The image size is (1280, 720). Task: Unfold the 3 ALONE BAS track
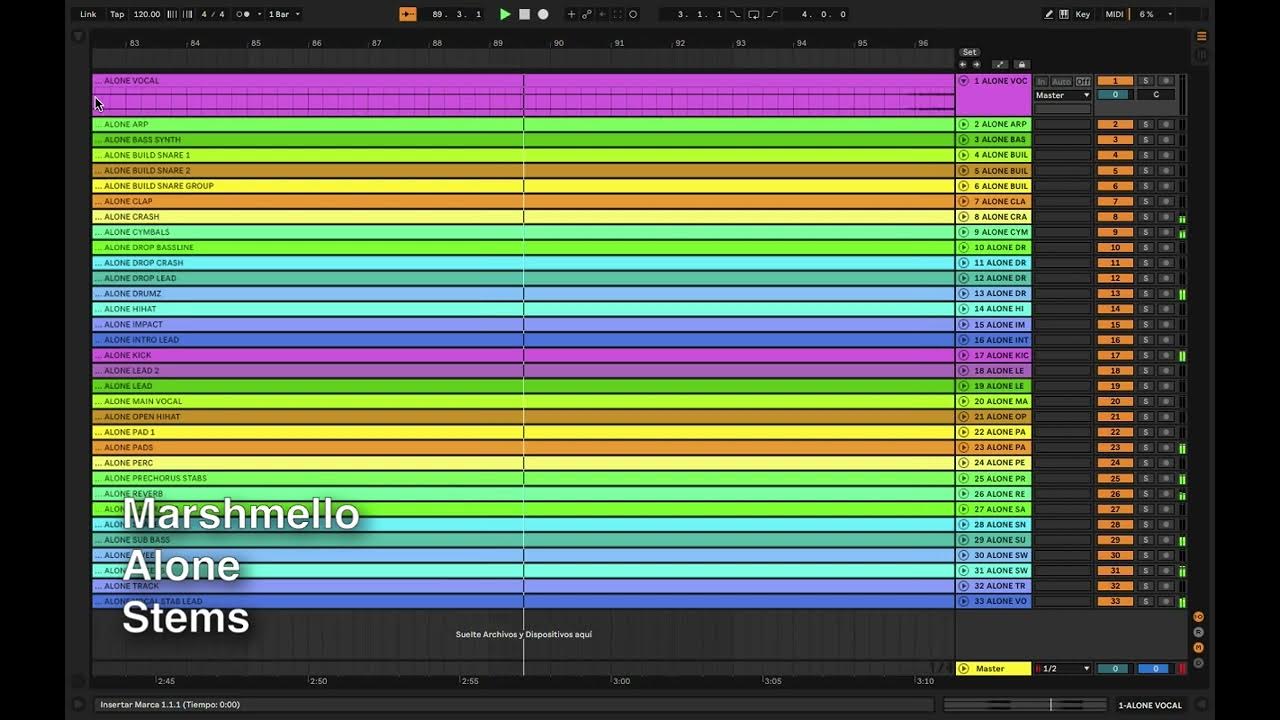[x=964, y=140]
